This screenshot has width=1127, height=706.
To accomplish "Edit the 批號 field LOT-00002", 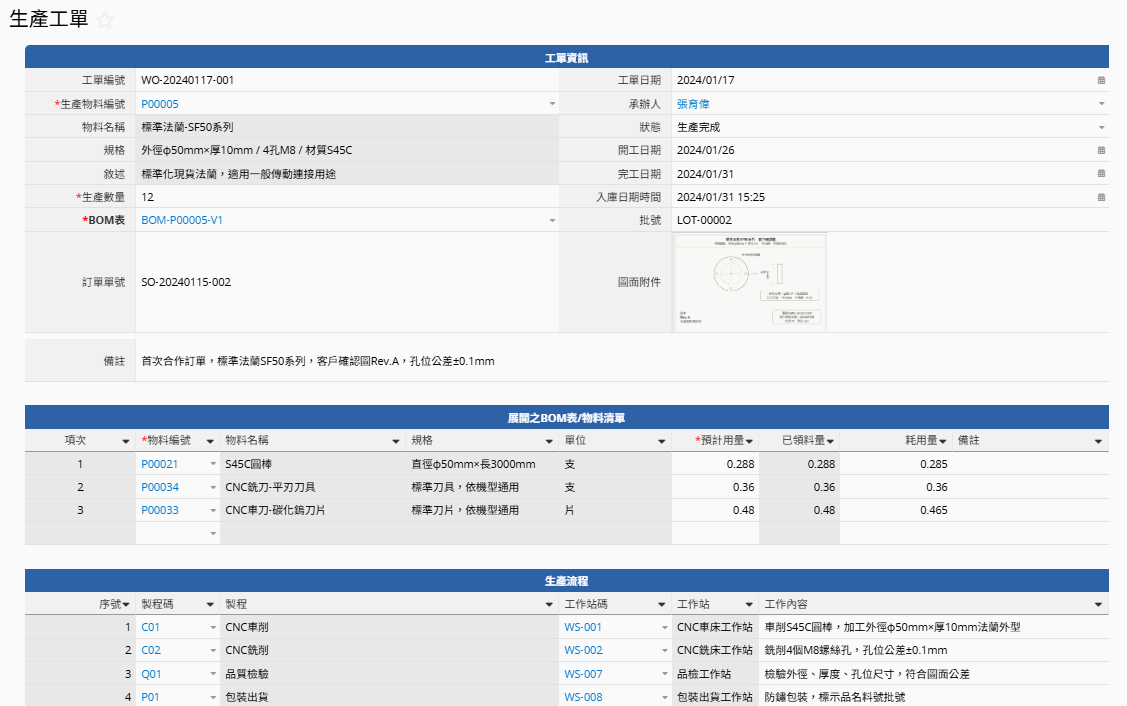I will point(890,220).
